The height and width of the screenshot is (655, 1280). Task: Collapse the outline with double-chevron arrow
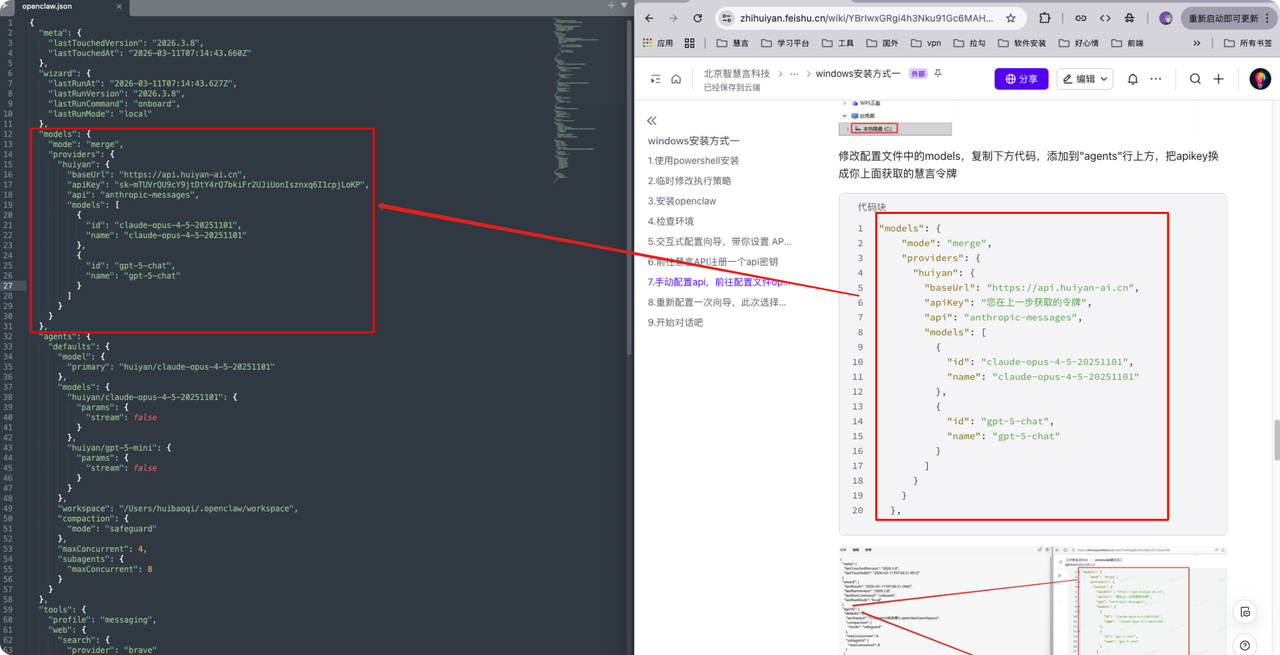point(652,120)
